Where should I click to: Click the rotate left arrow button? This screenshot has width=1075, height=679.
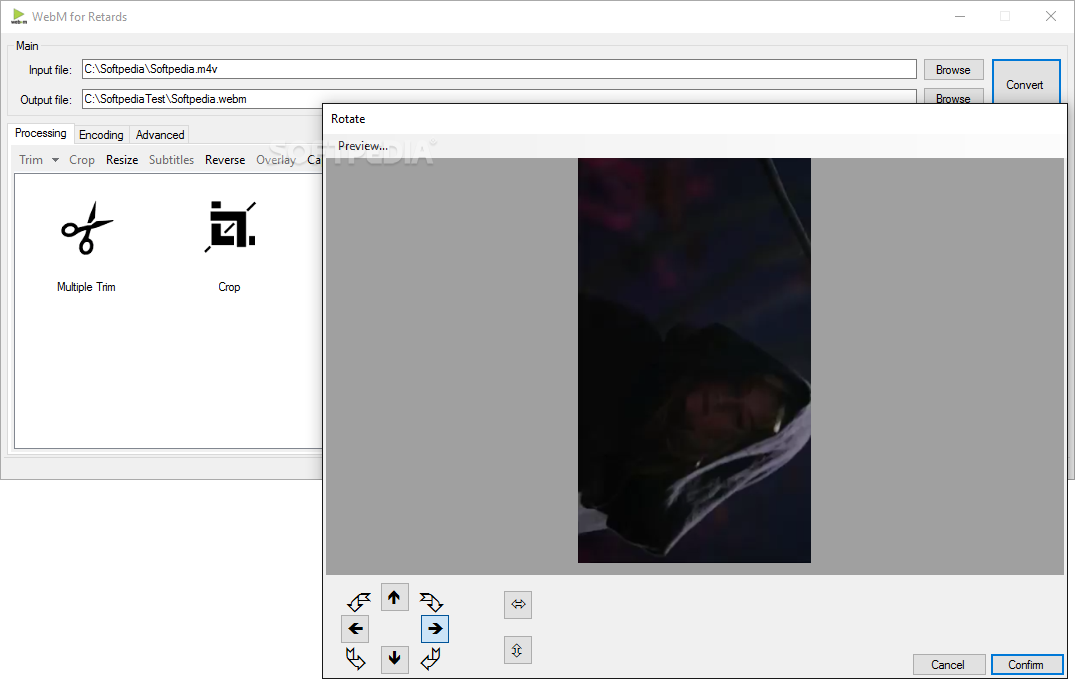[355, 628]
